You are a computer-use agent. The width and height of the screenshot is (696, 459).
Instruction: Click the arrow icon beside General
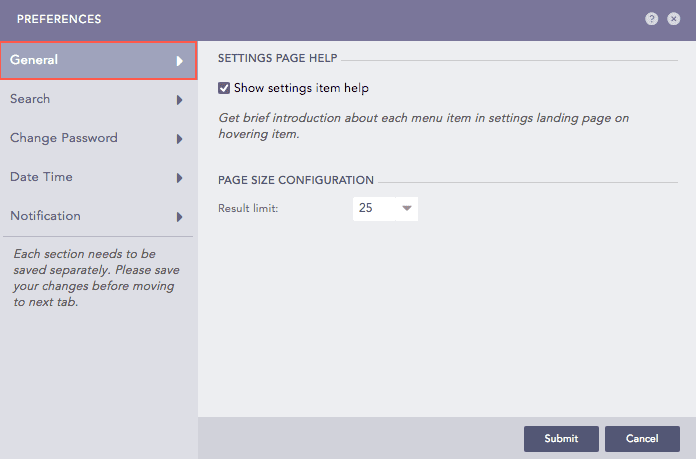pyautogui.click(x=180, y=60)
